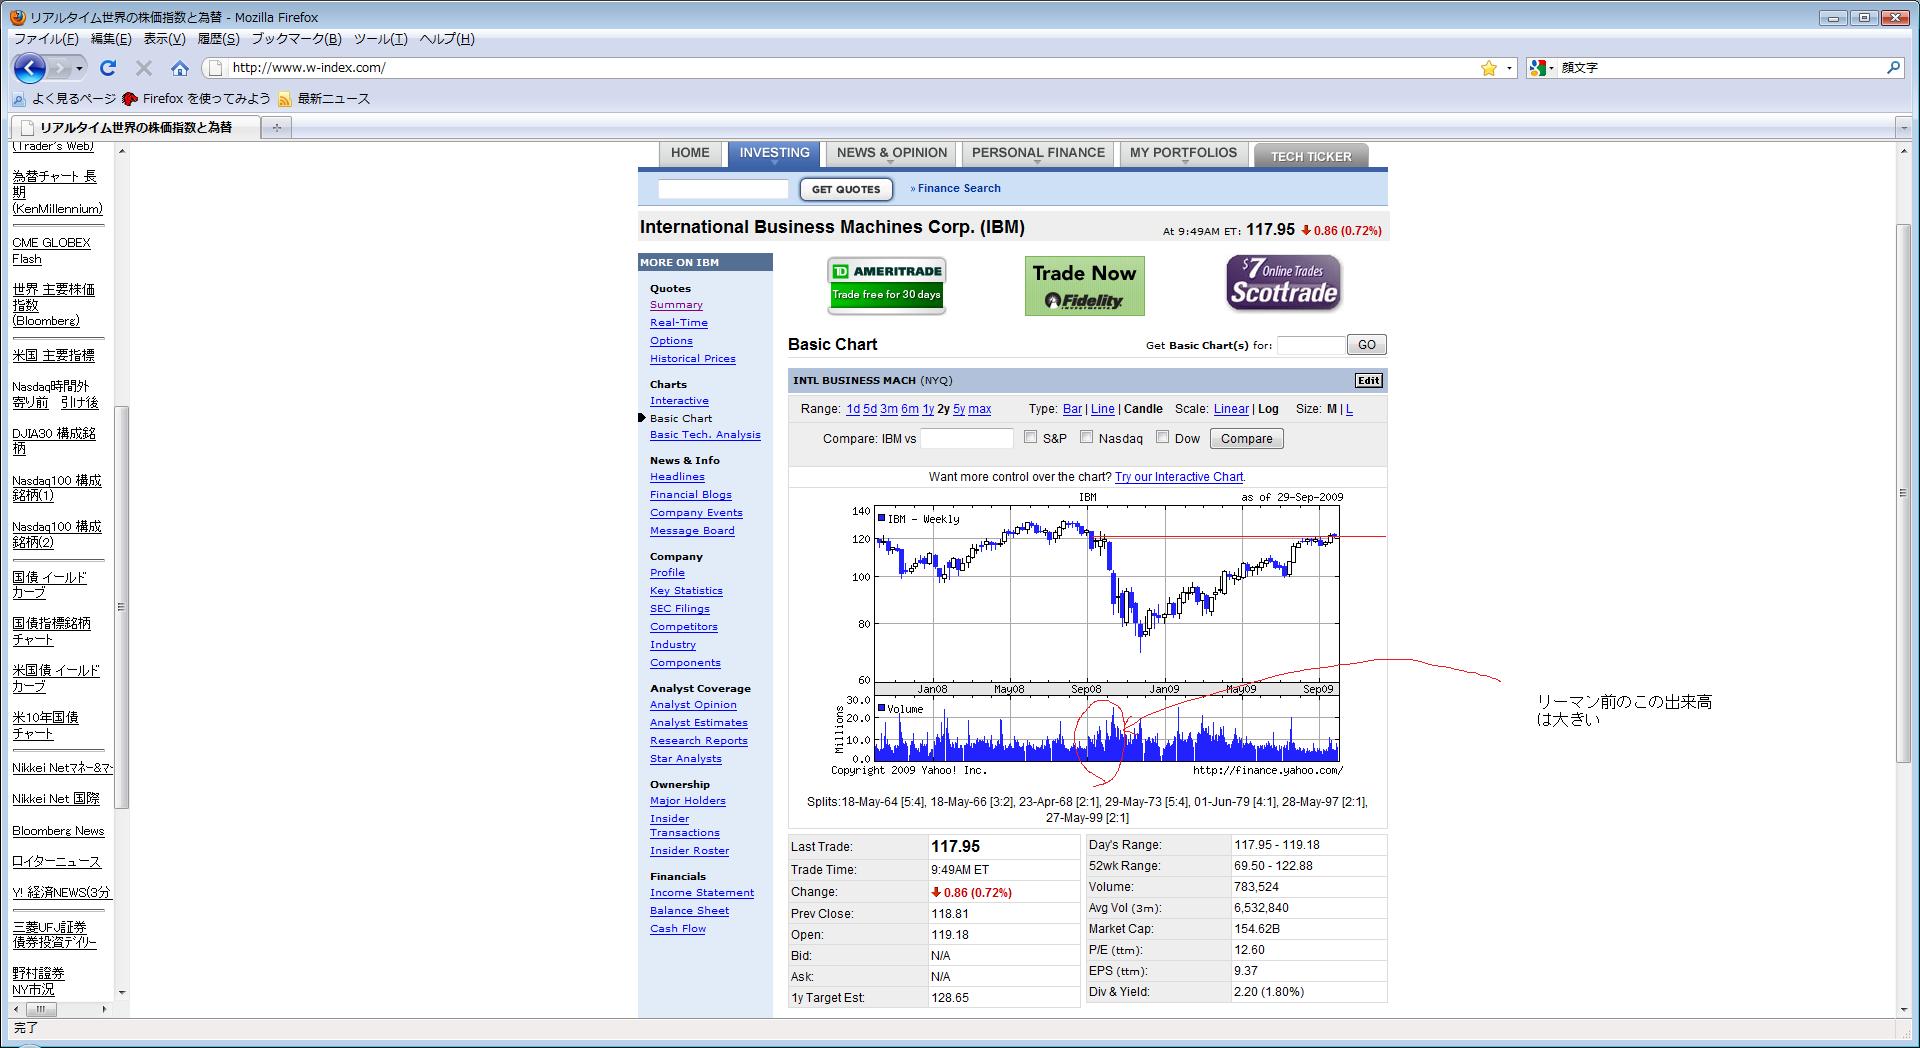
Task: Open the Historical Prices link
Action: click(692, 359)
